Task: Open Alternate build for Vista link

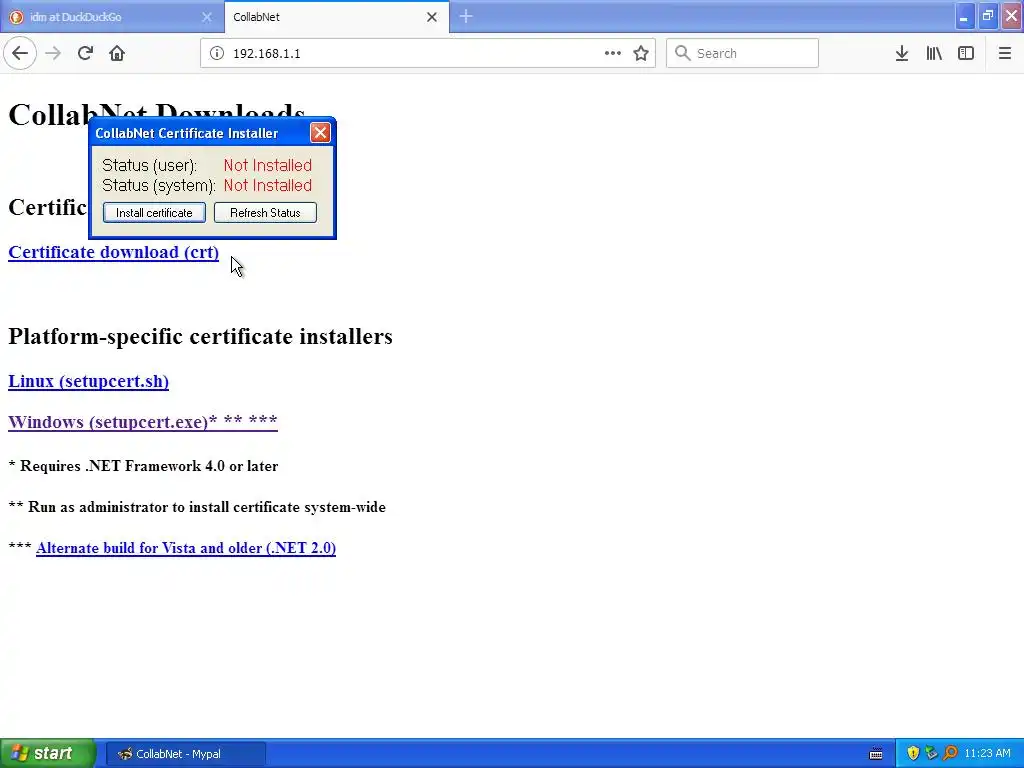Action: tap(186, 548)
